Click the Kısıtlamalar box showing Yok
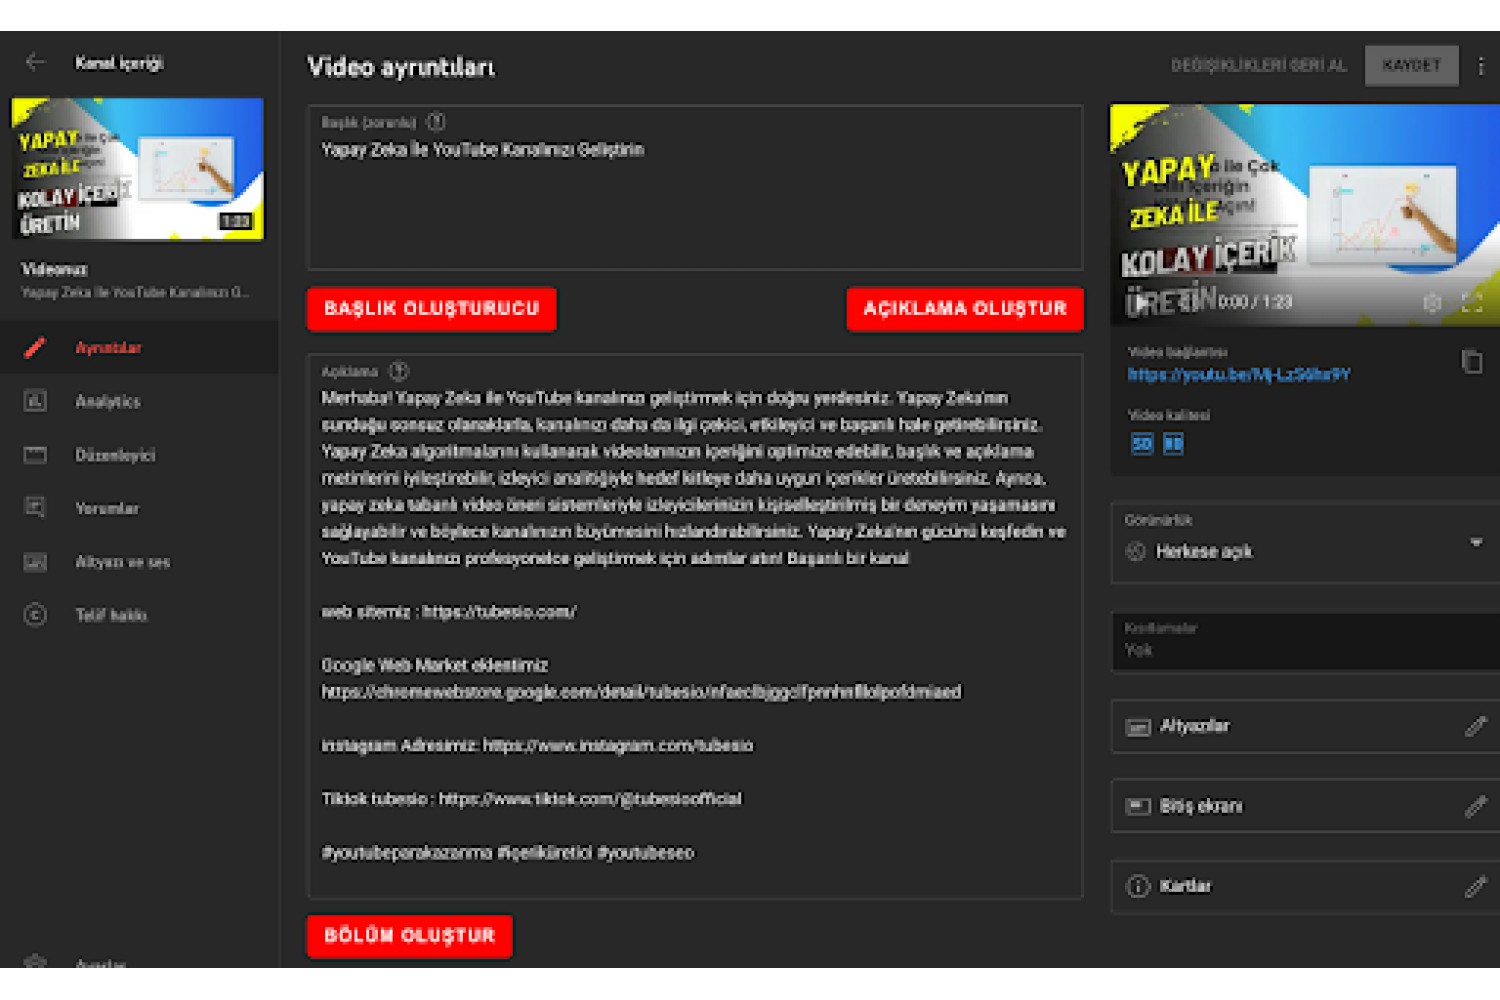This screenshot has height=1000, width=1500. [1305, 641]
